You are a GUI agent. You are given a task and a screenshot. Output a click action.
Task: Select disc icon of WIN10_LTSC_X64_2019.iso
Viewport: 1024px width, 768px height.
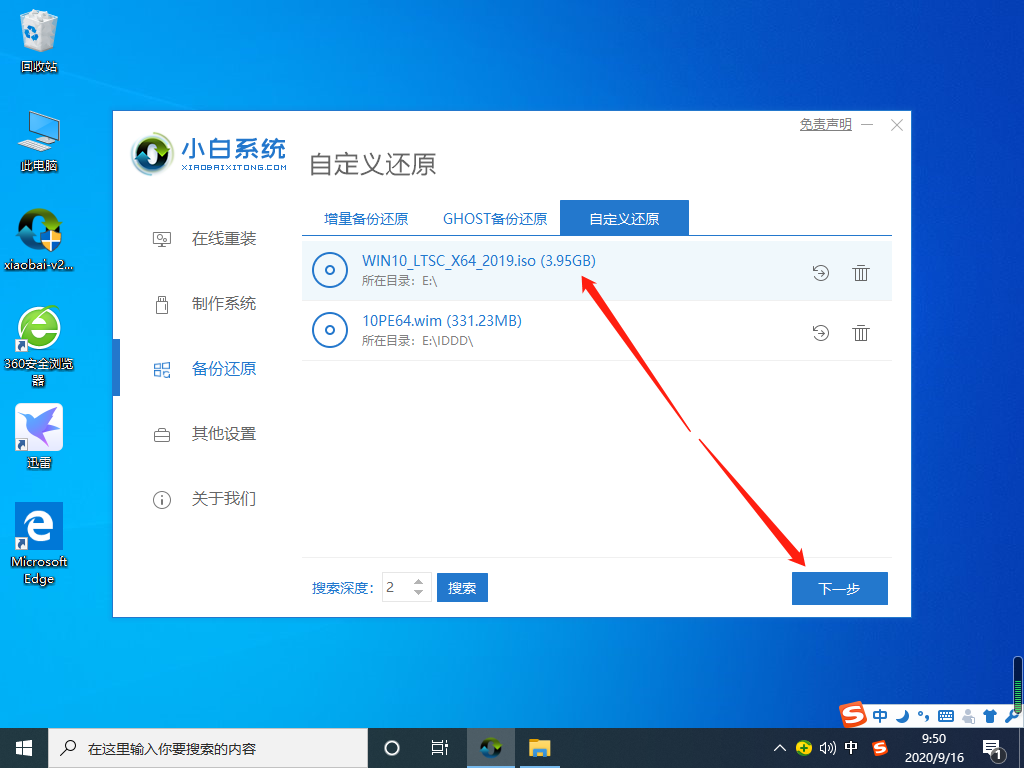330,270
